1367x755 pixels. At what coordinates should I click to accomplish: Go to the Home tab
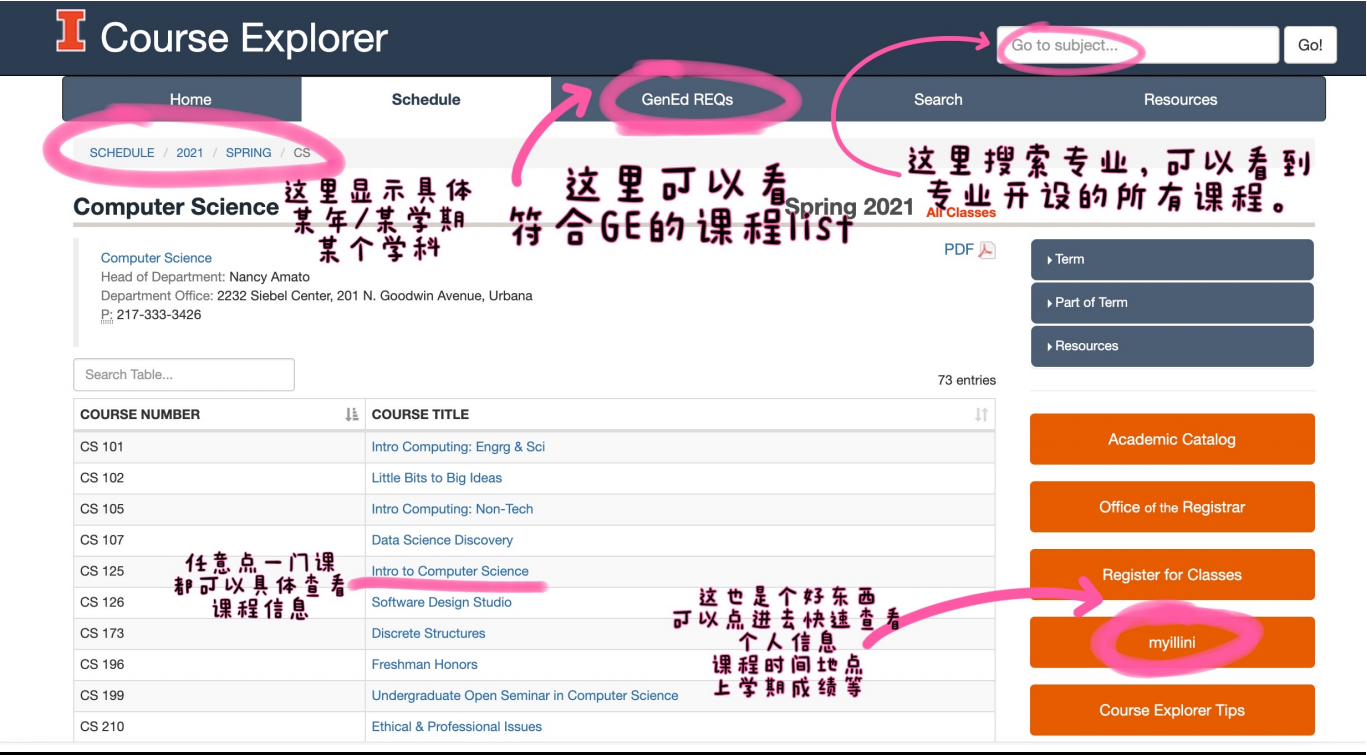[190, 99]
